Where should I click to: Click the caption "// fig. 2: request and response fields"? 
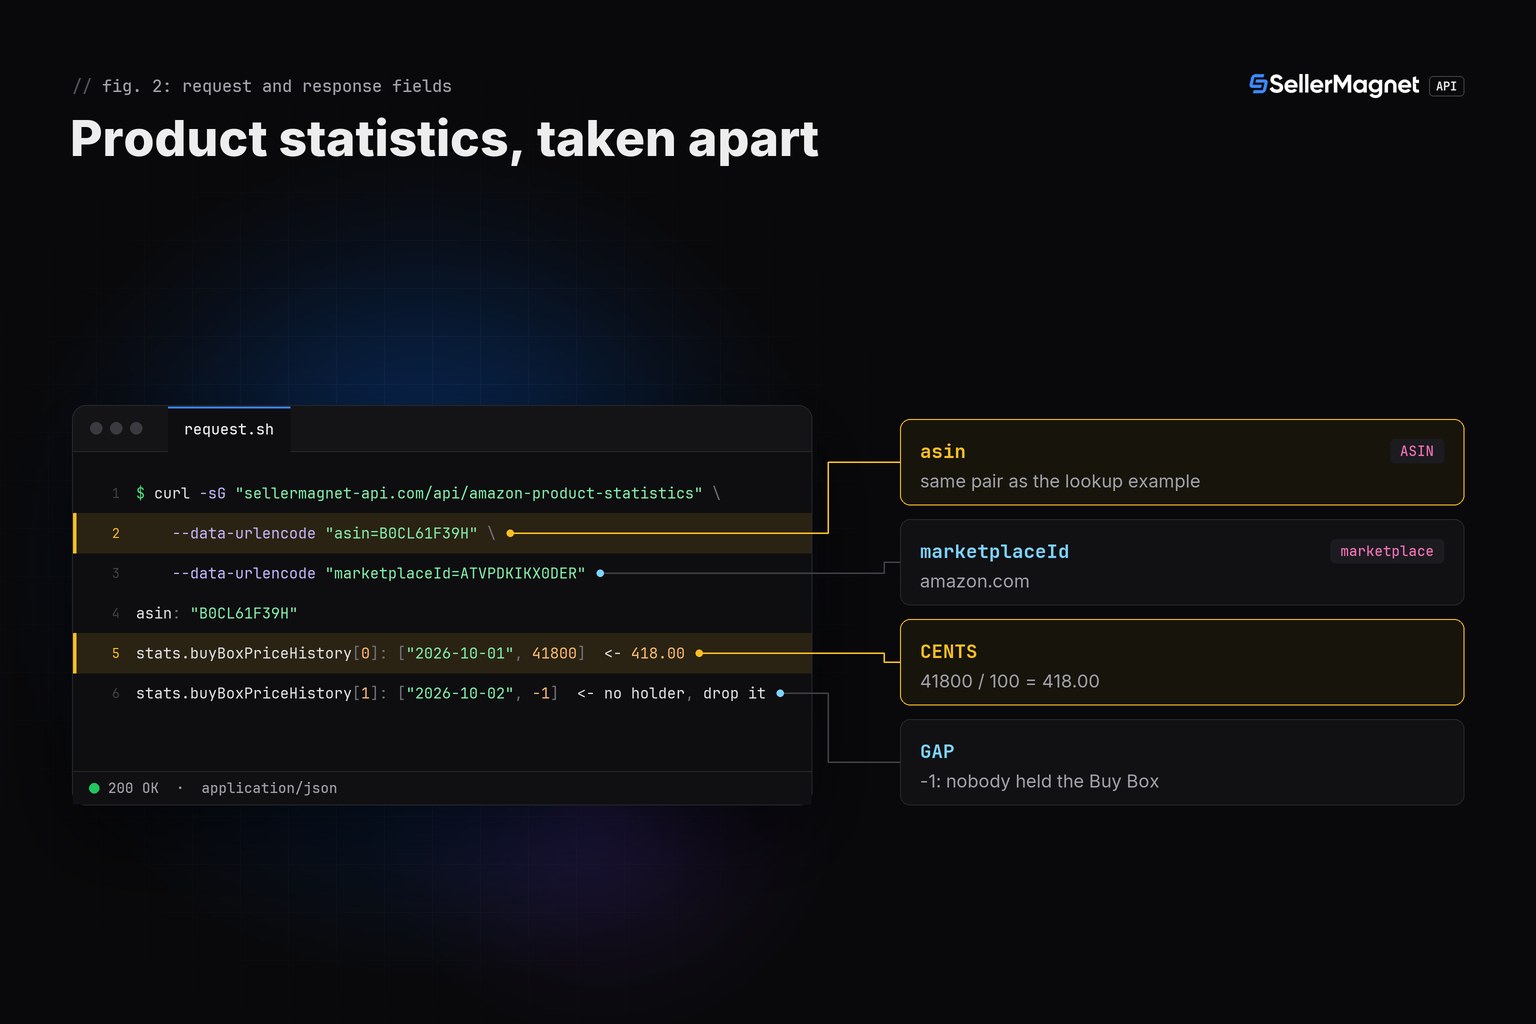(x=262, y=86)
